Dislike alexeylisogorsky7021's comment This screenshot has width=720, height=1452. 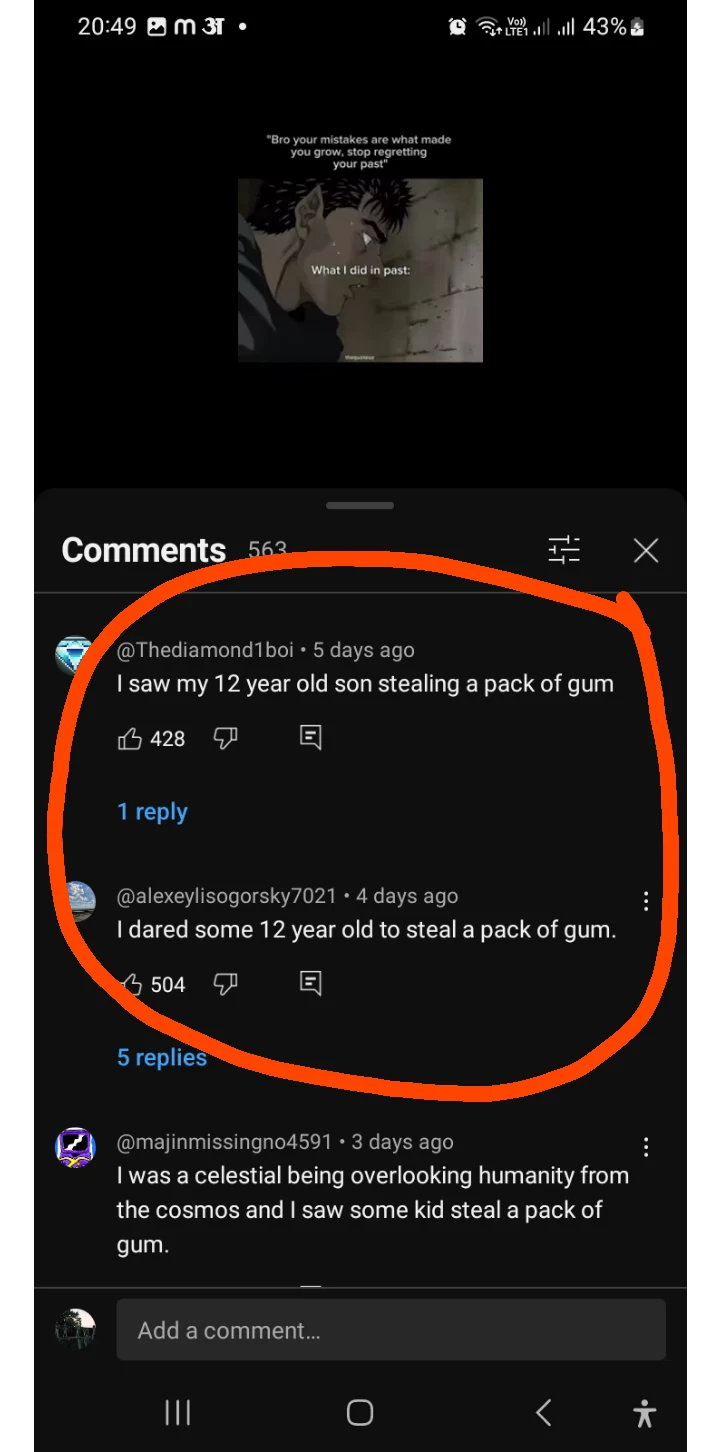226,985
